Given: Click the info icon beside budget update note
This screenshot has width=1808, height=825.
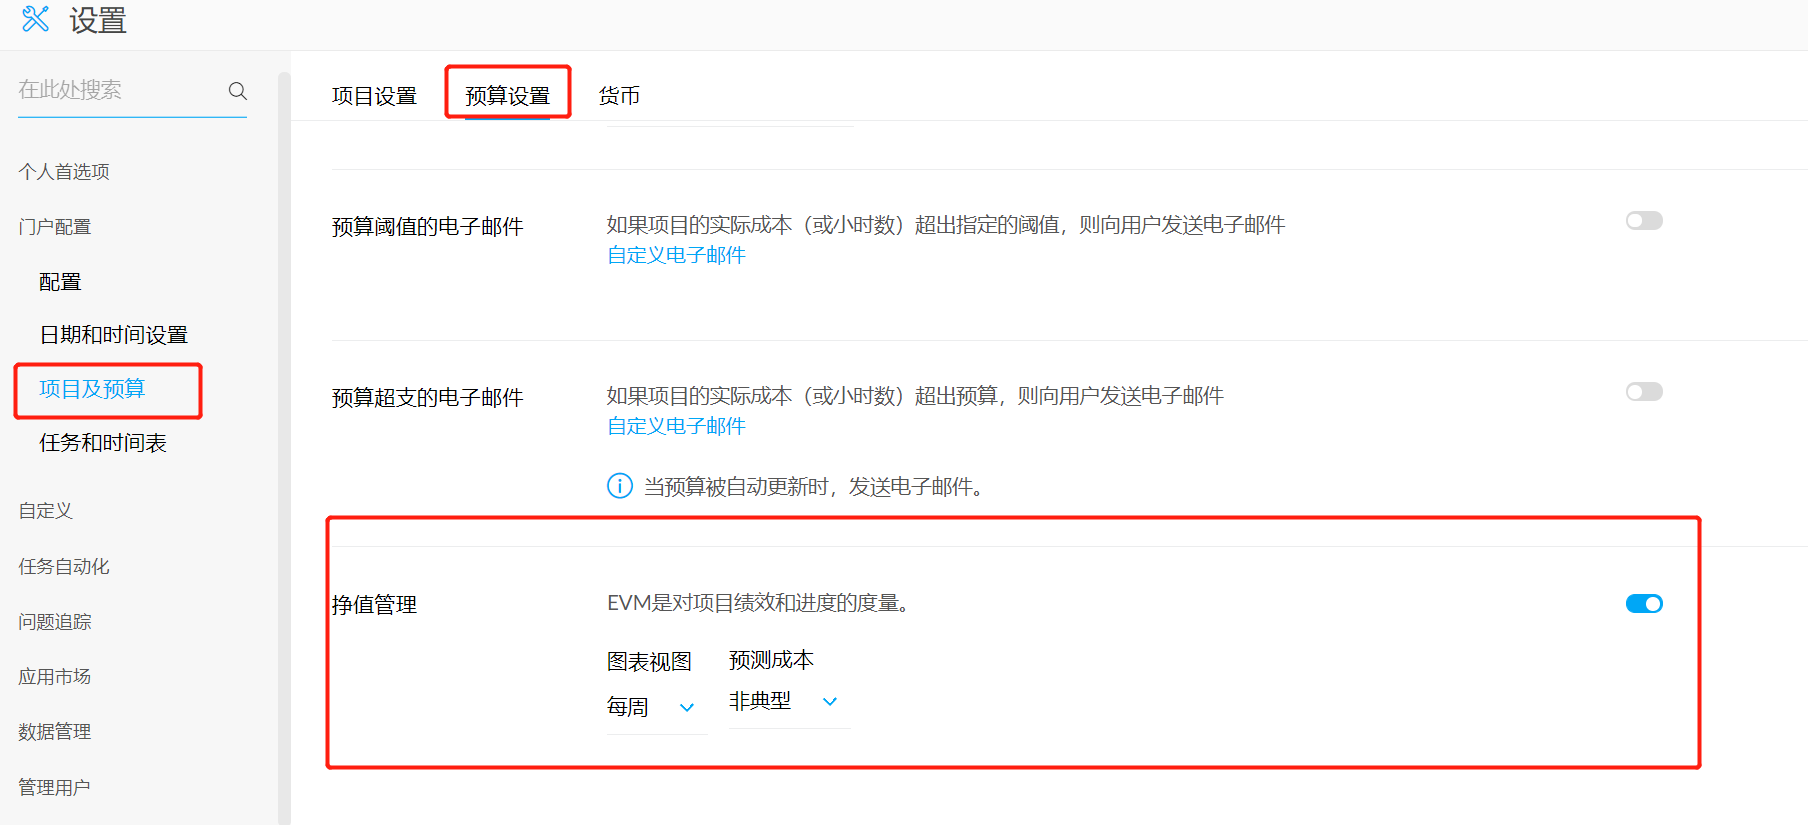Looking at the screenshot, I should click(x=620, y=486).
